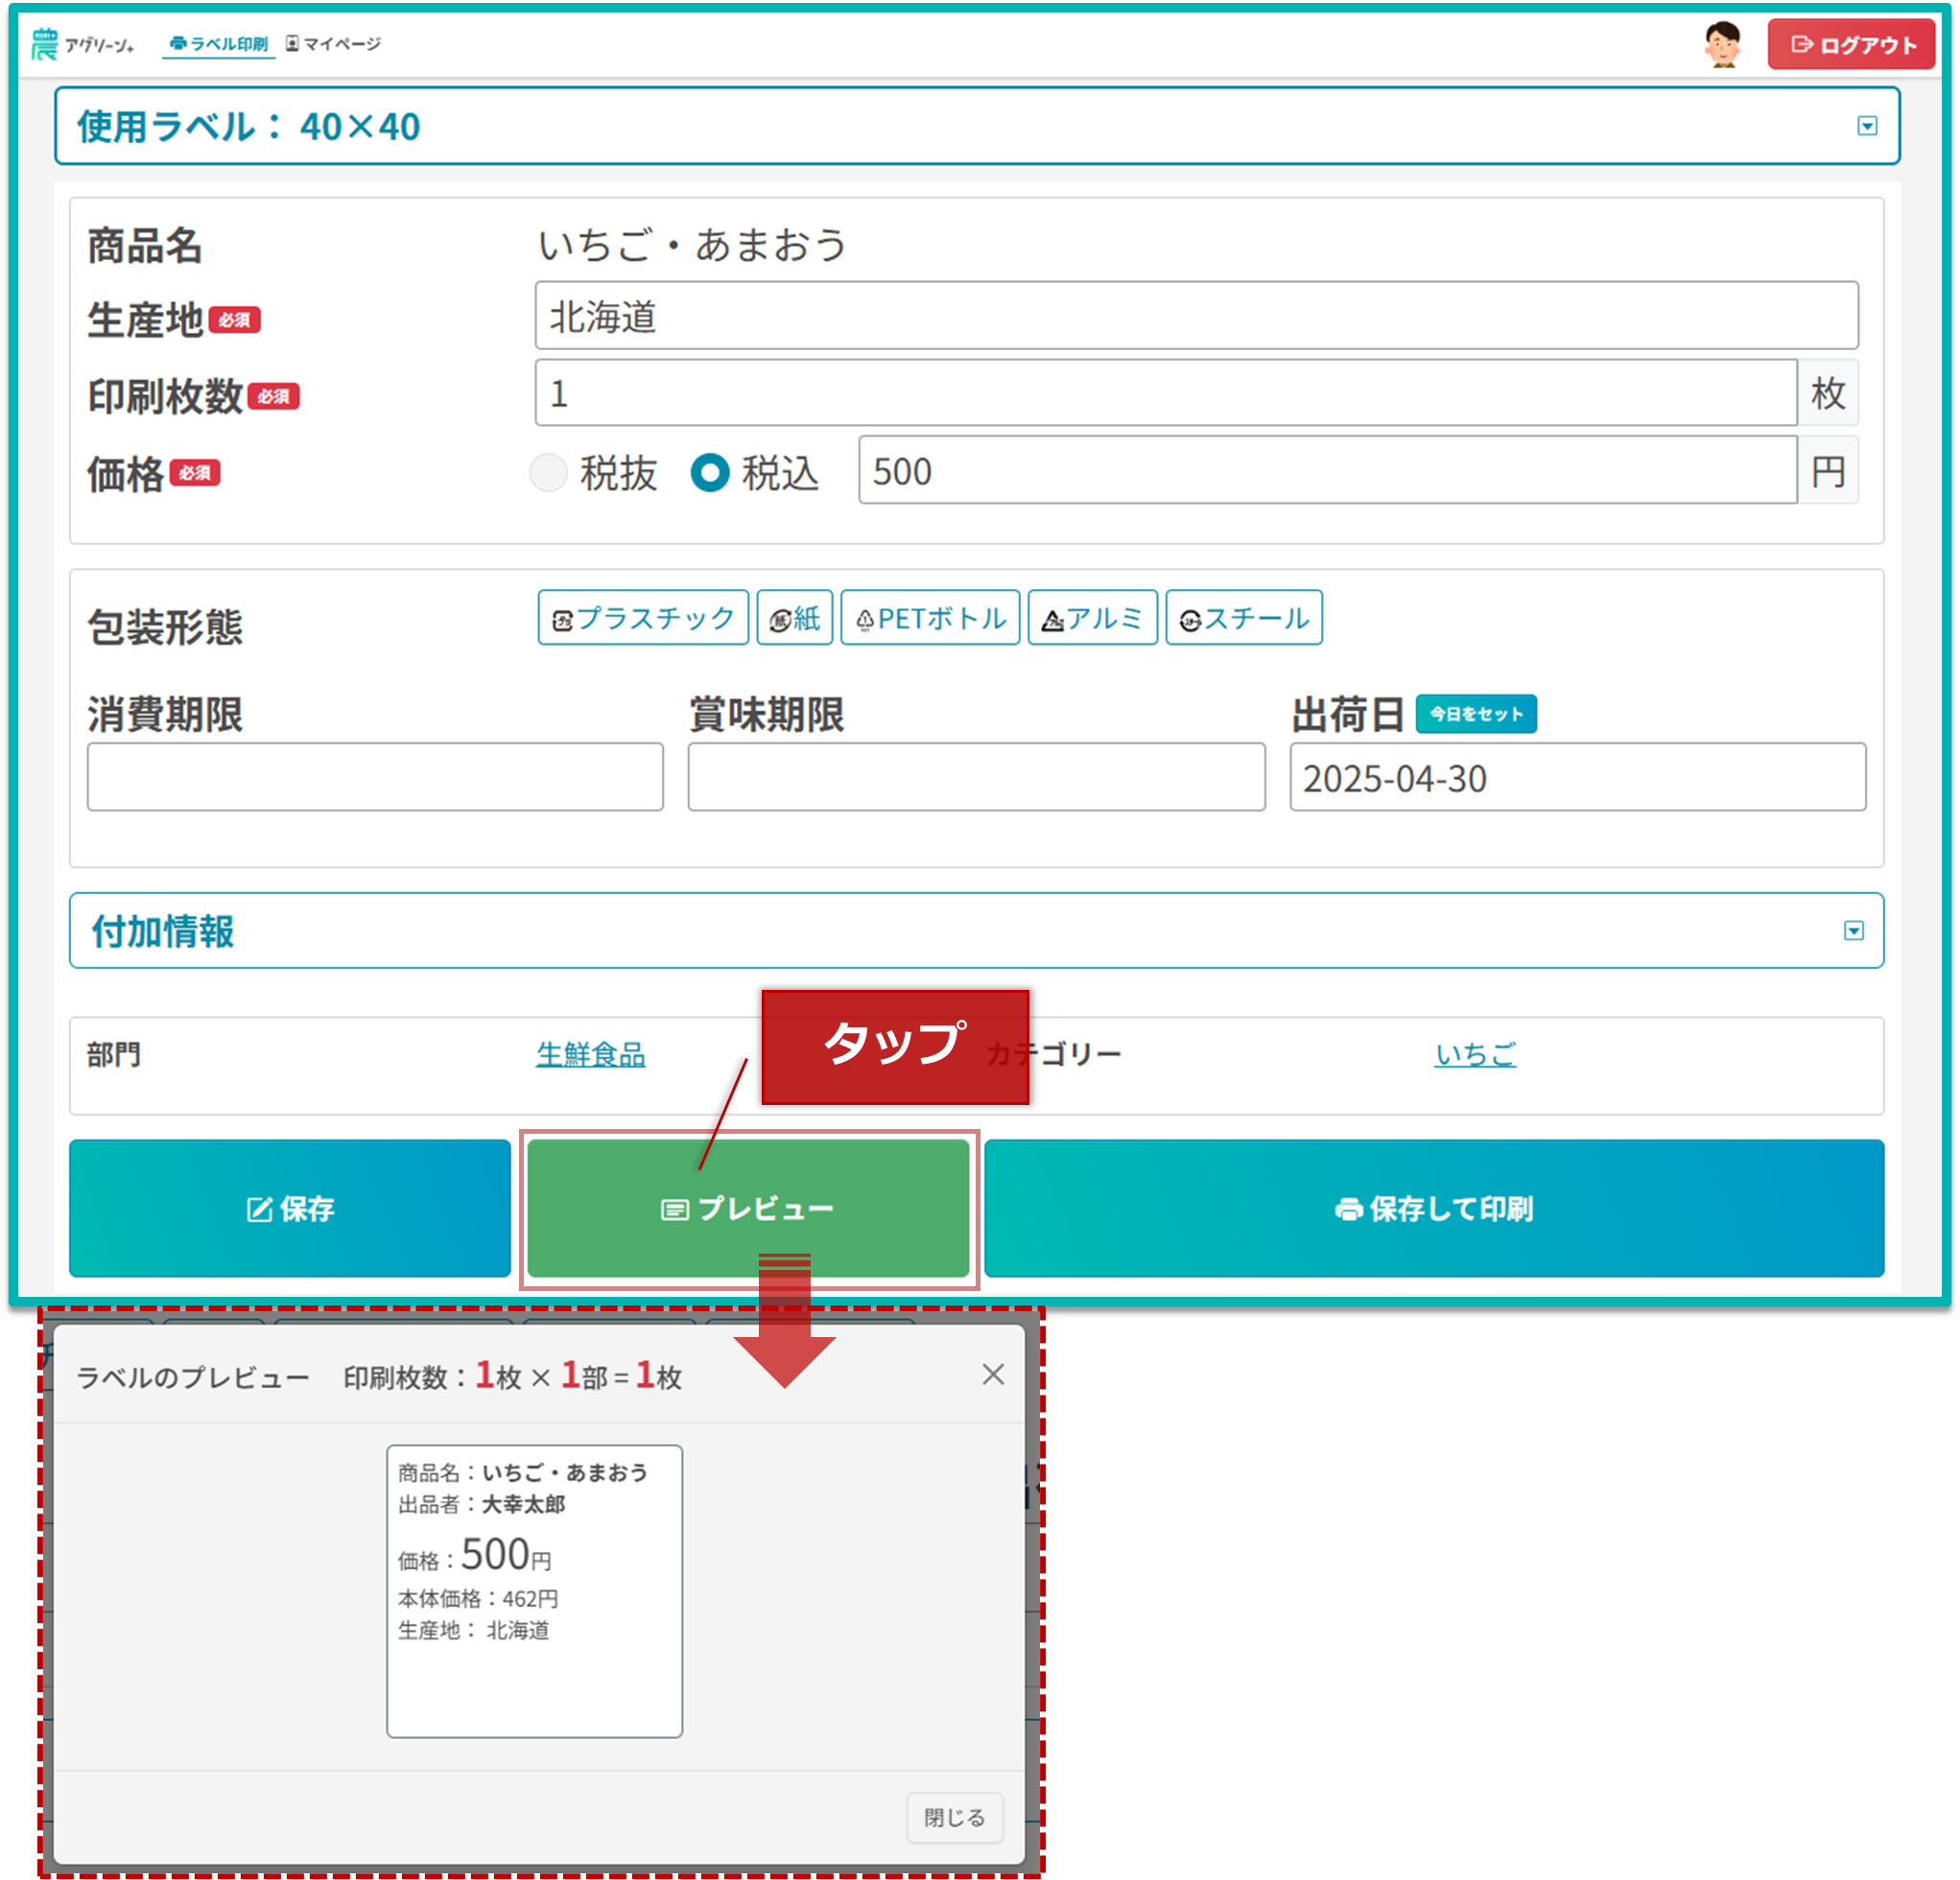Toggle the PETボトル packaging tag

coord(930,618)
